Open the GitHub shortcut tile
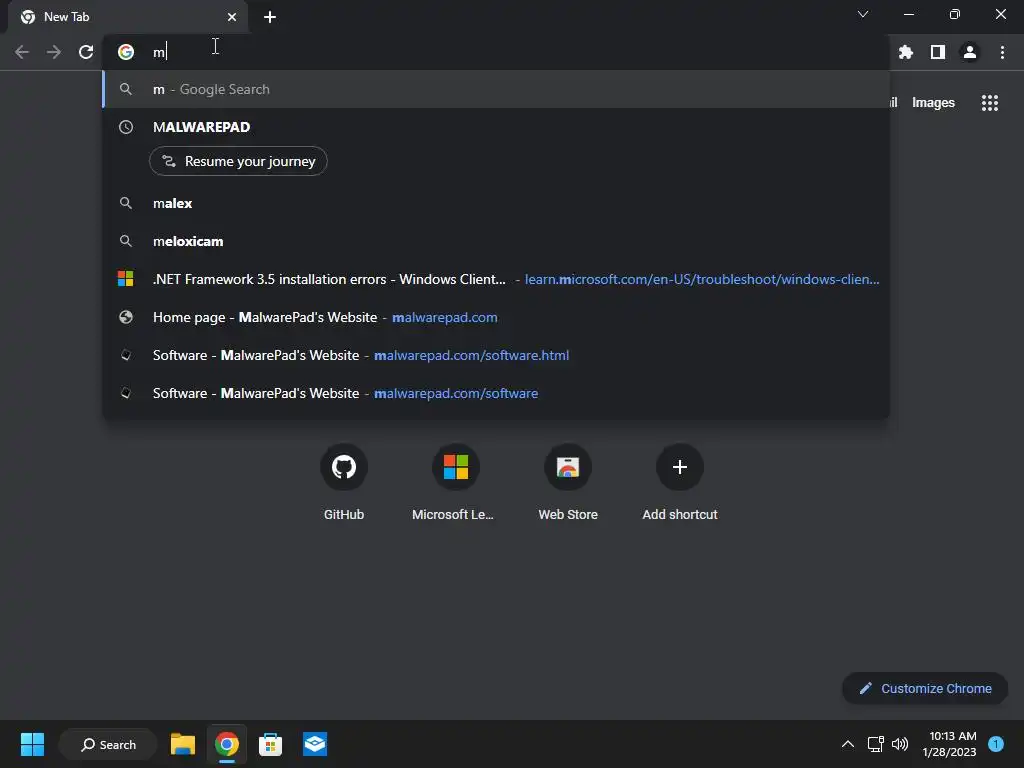The image size is (1024, 768). coord(344,482)
